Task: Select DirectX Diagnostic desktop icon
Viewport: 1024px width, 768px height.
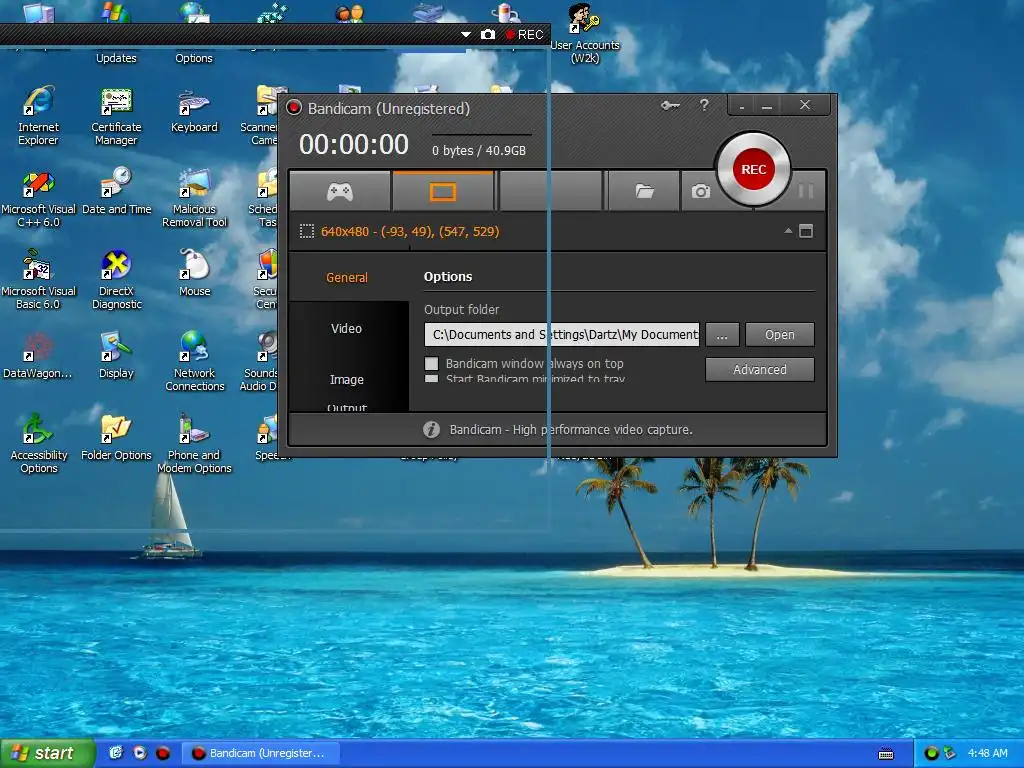Action: pyautogui.click(x=116, y=280)
